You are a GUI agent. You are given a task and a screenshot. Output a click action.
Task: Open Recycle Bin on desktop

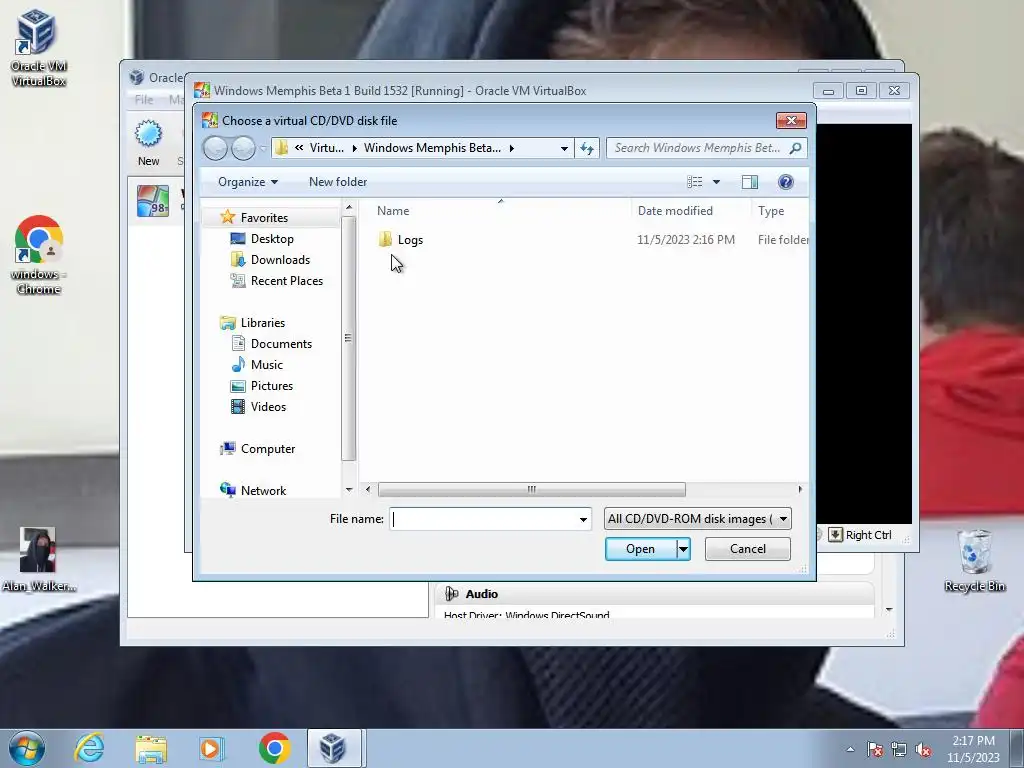[x=974, y=561]
